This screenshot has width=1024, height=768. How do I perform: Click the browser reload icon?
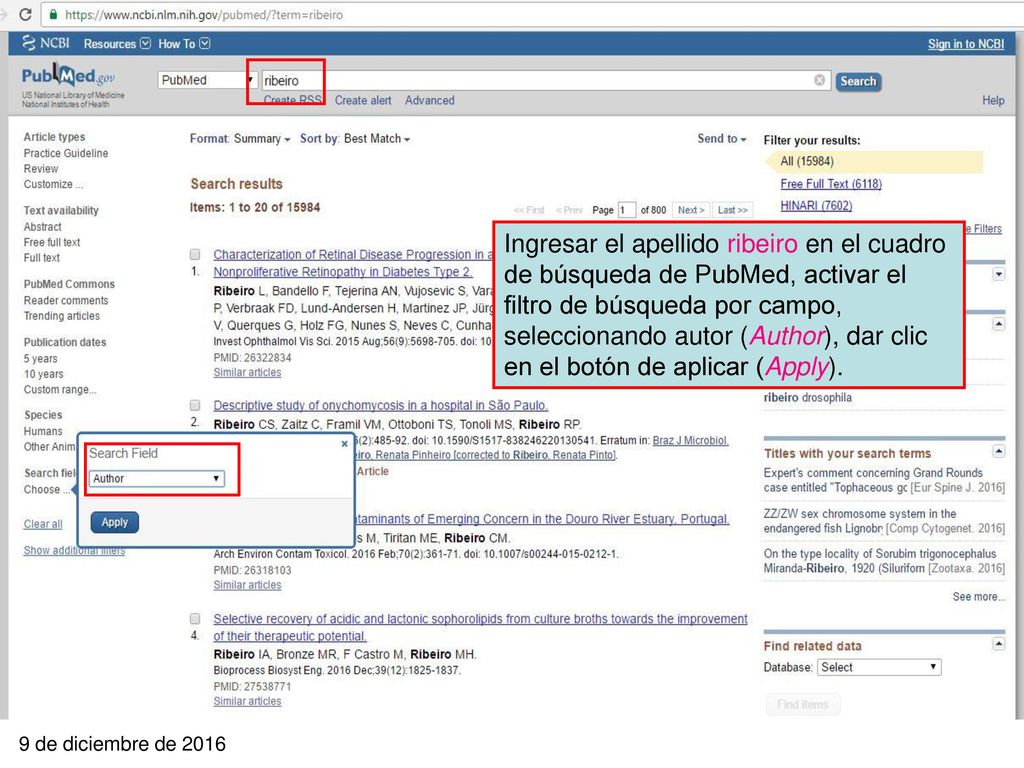click(x=25, y=14)
